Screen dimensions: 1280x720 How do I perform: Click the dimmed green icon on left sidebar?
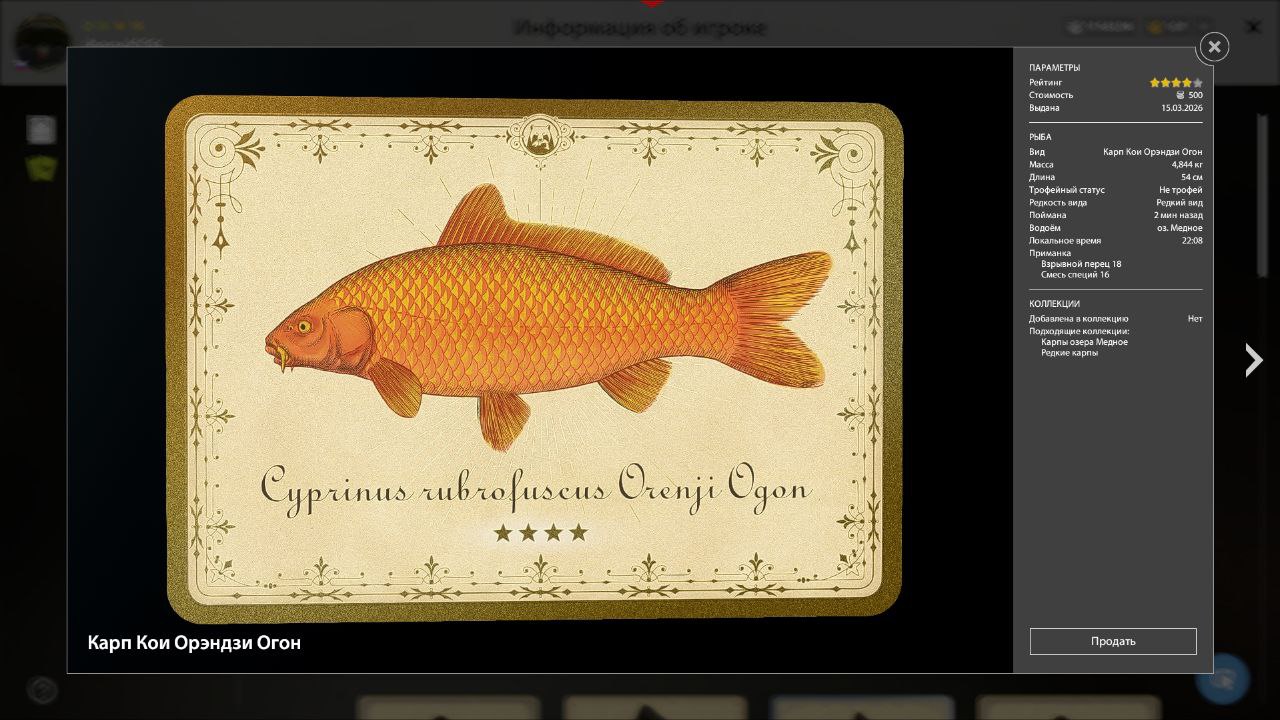click(x=41, y=168)
